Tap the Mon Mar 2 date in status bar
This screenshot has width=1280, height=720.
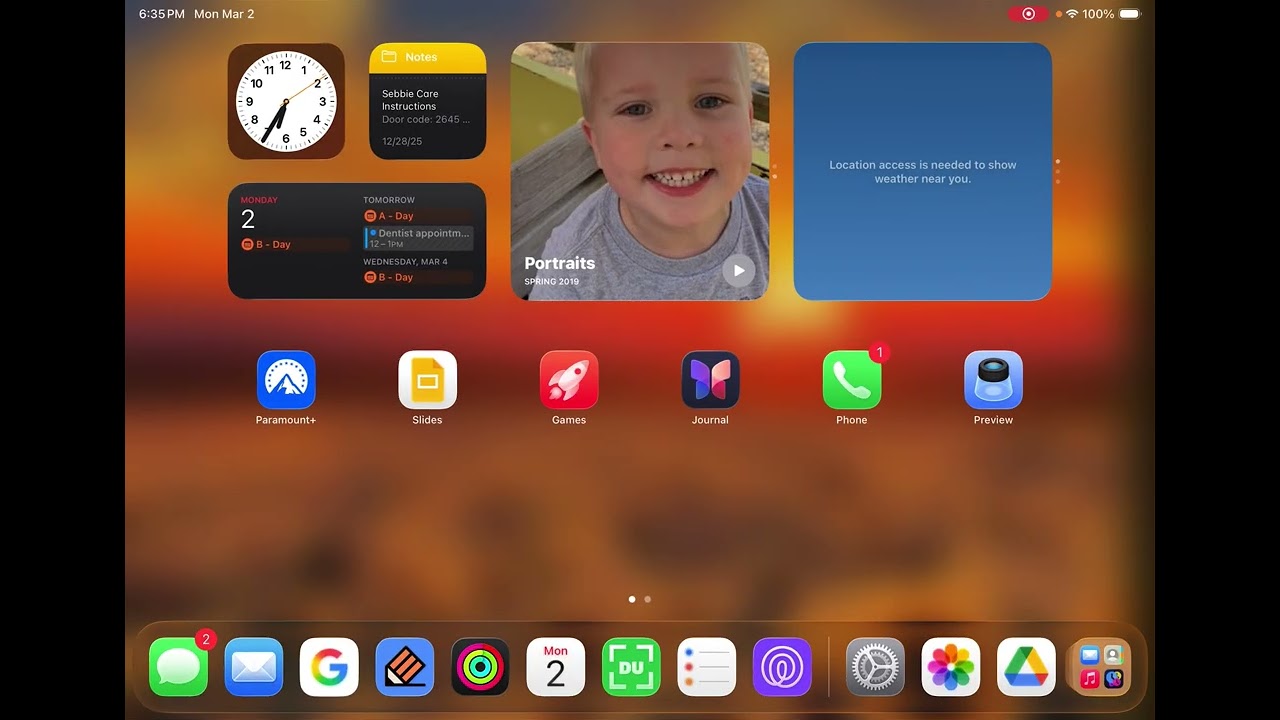click(x=224, y=14)
